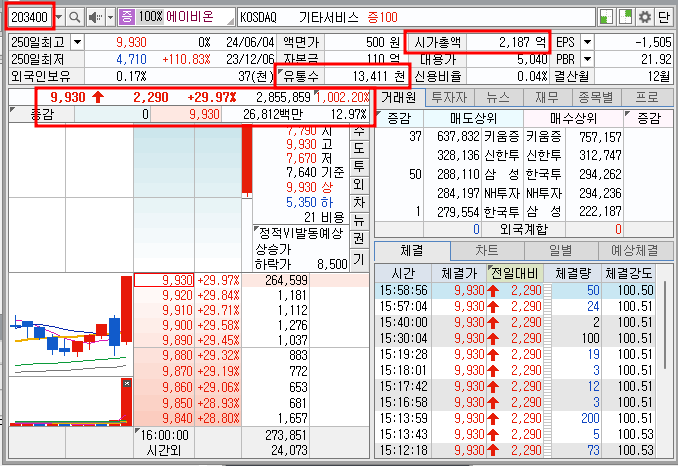Select the 체결 tab
The image size is (678, 466).
tap(412, 250)
